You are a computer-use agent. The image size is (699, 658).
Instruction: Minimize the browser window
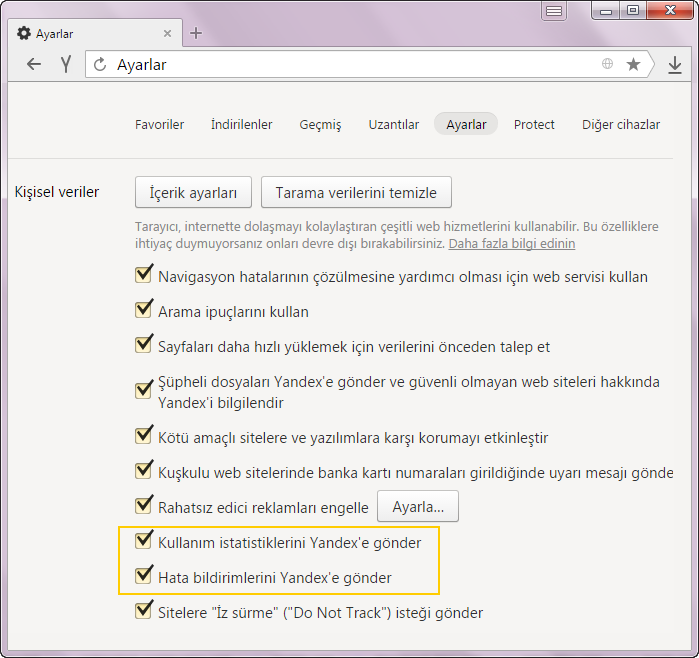(605, 10)
